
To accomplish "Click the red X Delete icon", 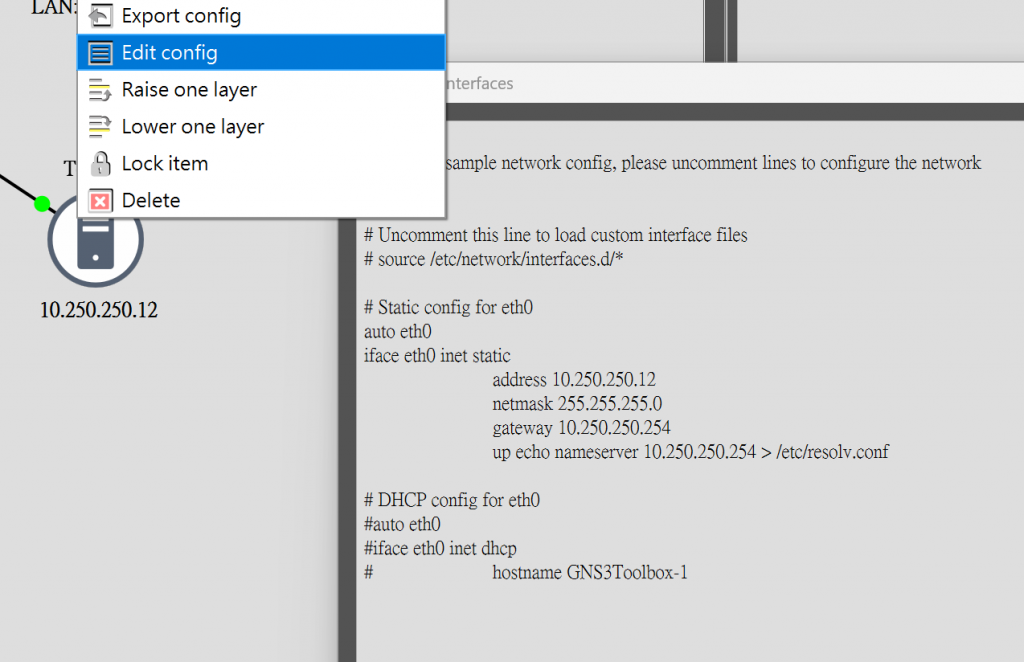I will tap(100, 201).
